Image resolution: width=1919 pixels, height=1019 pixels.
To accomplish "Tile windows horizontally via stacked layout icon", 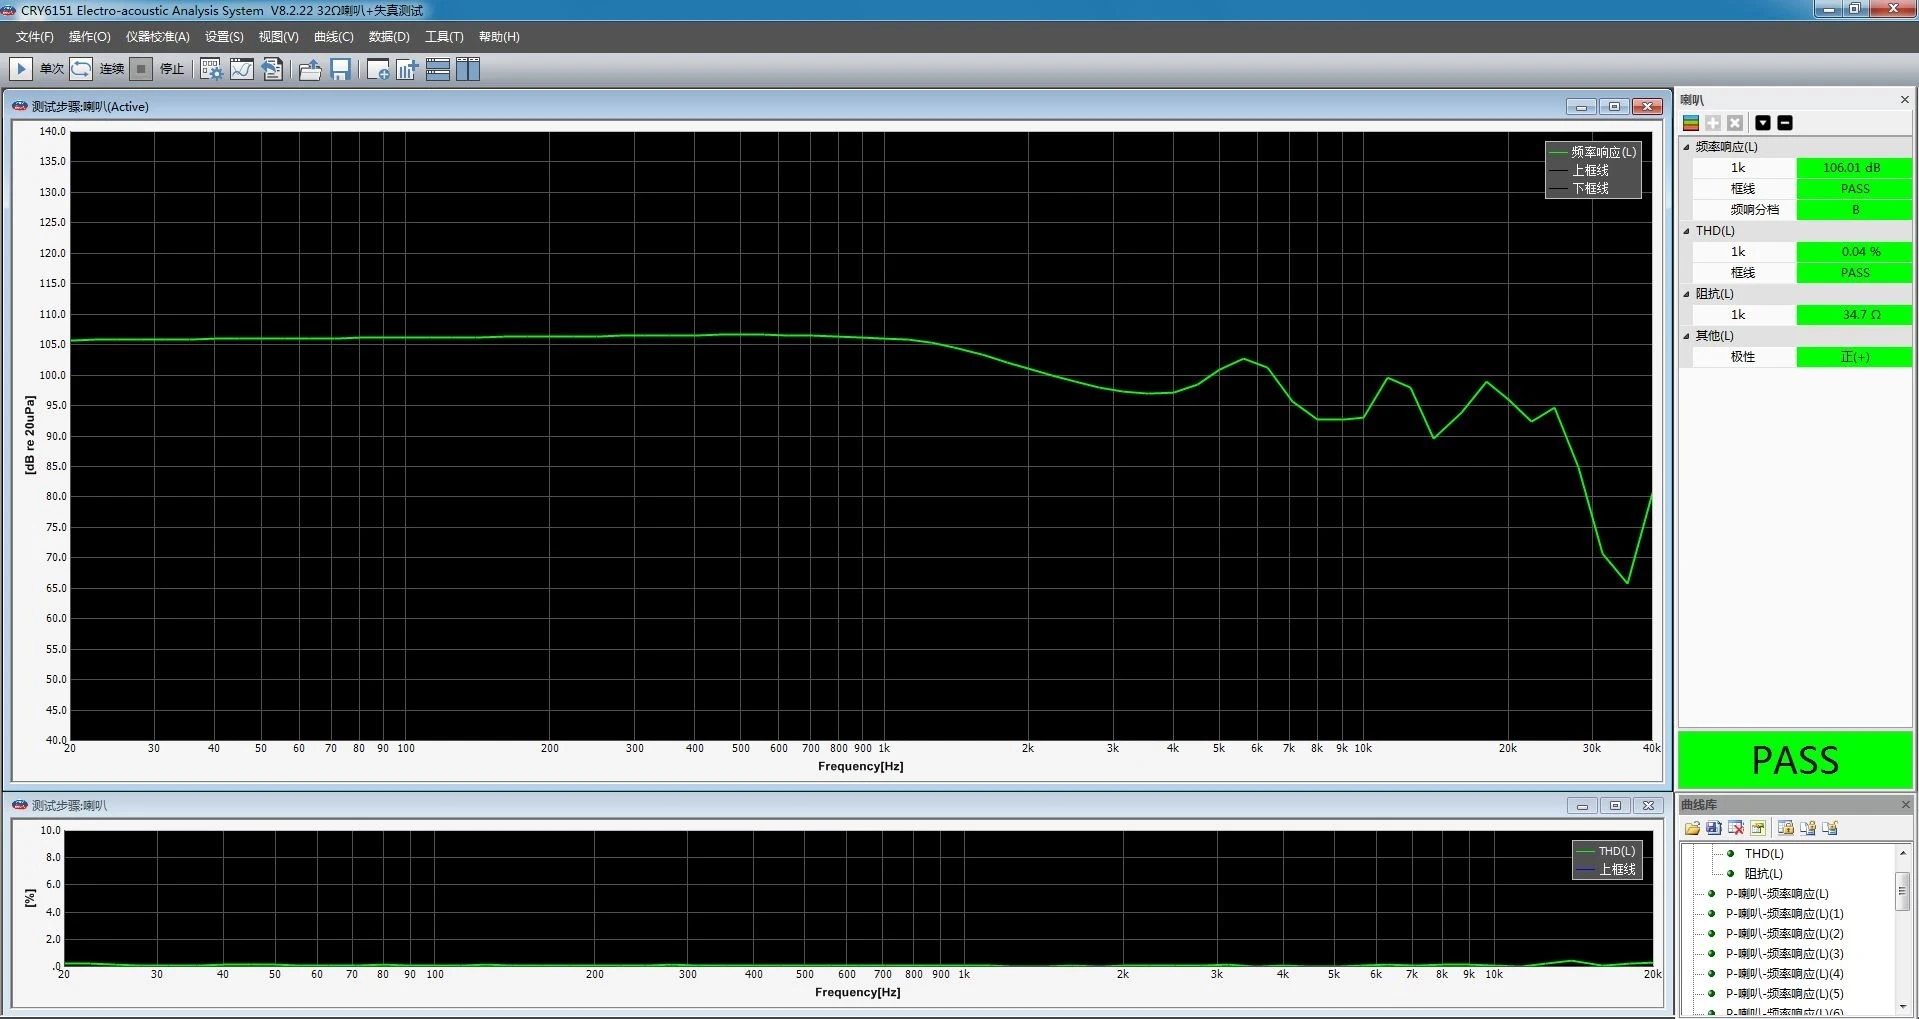I will pyautogui.click(x=438, y=69).
